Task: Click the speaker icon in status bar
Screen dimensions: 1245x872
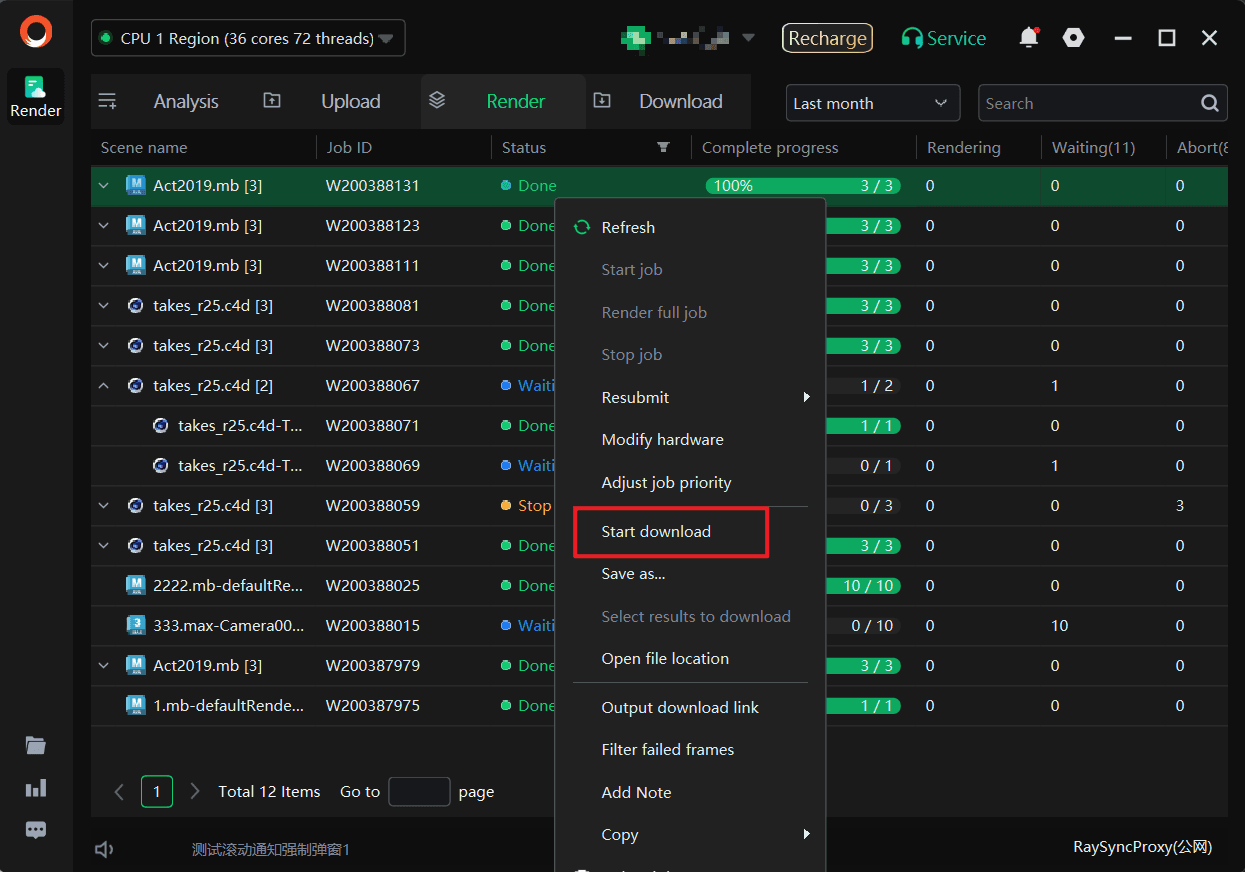Action: pos(103,849)
